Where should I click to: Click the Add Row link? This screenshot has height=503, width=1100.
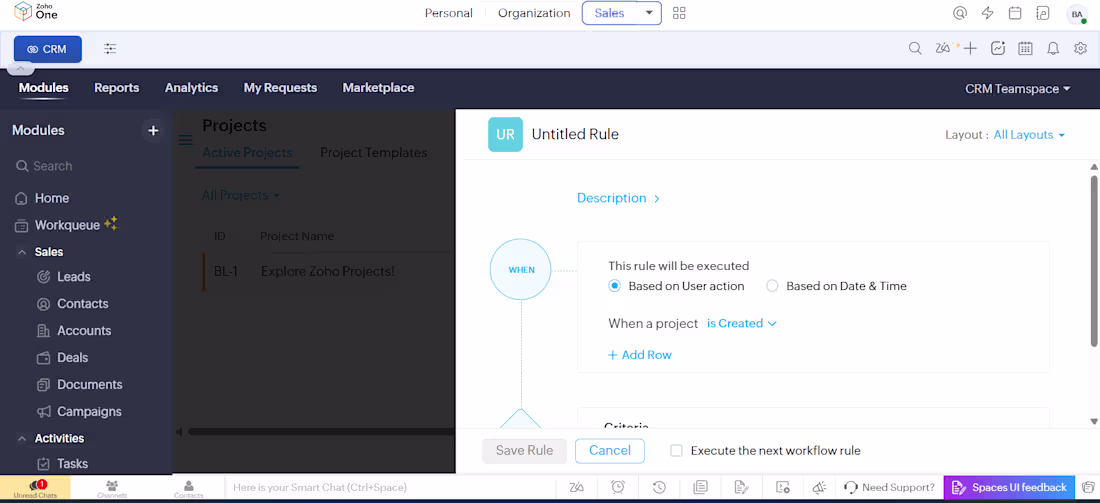point(640,355)
